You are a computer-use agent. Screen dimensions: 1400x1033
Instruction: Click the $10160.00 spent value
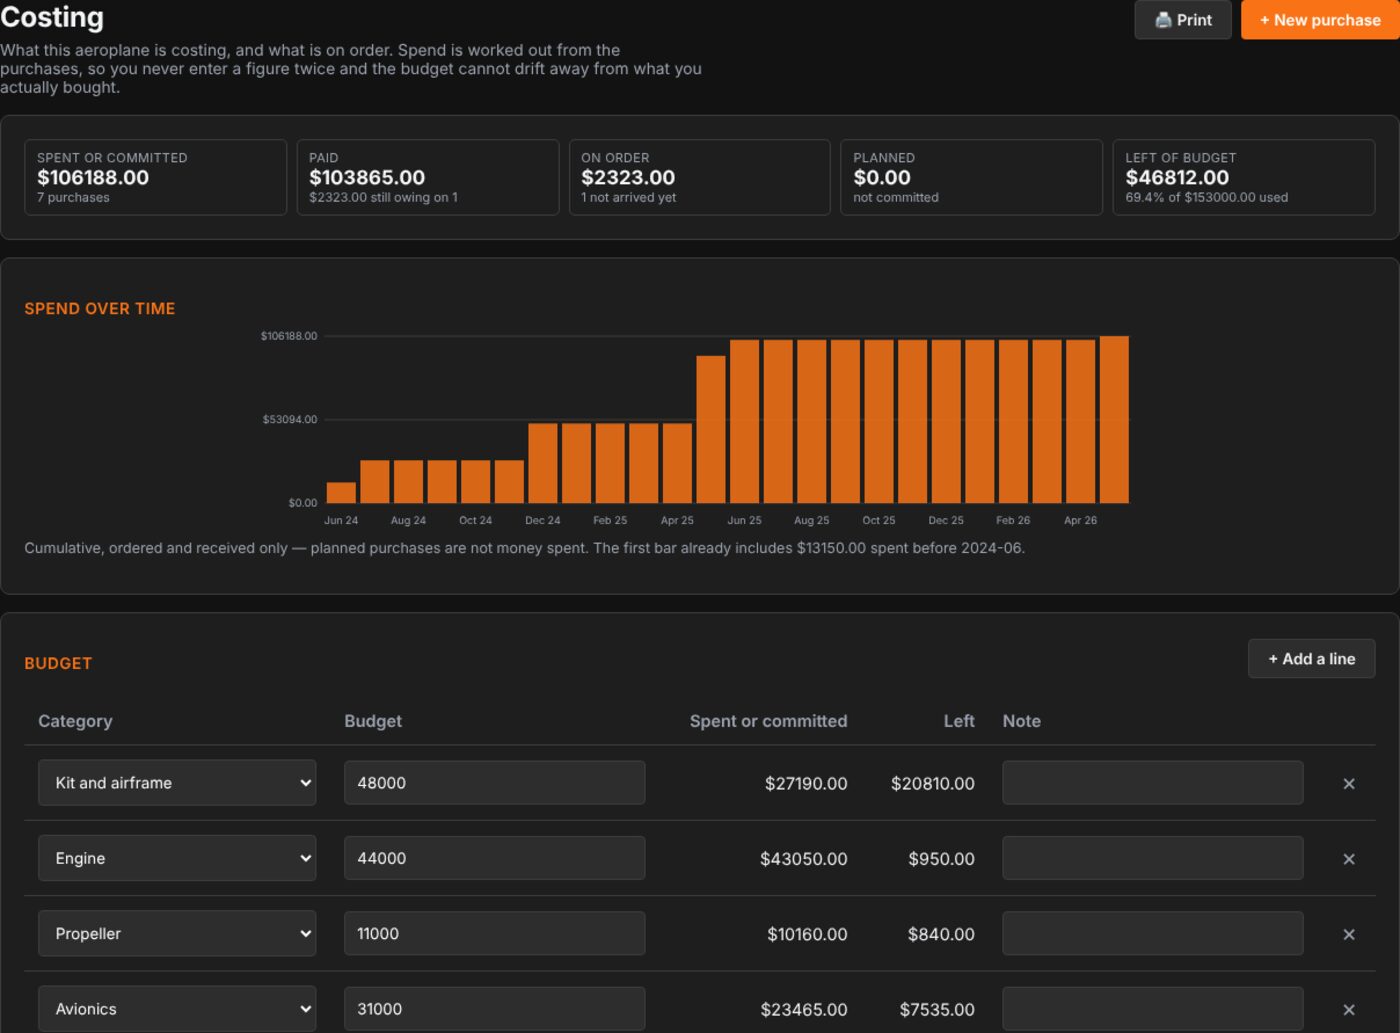coord(807,934)
